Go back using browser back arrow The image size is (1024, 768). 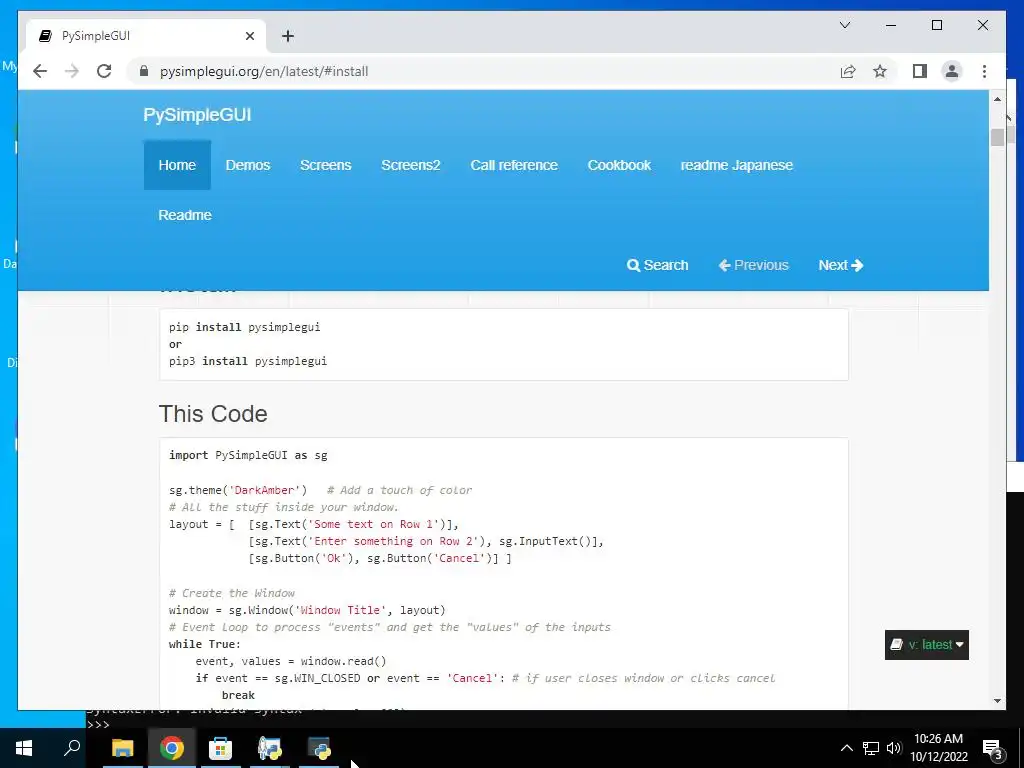click(x=40, y=71)
